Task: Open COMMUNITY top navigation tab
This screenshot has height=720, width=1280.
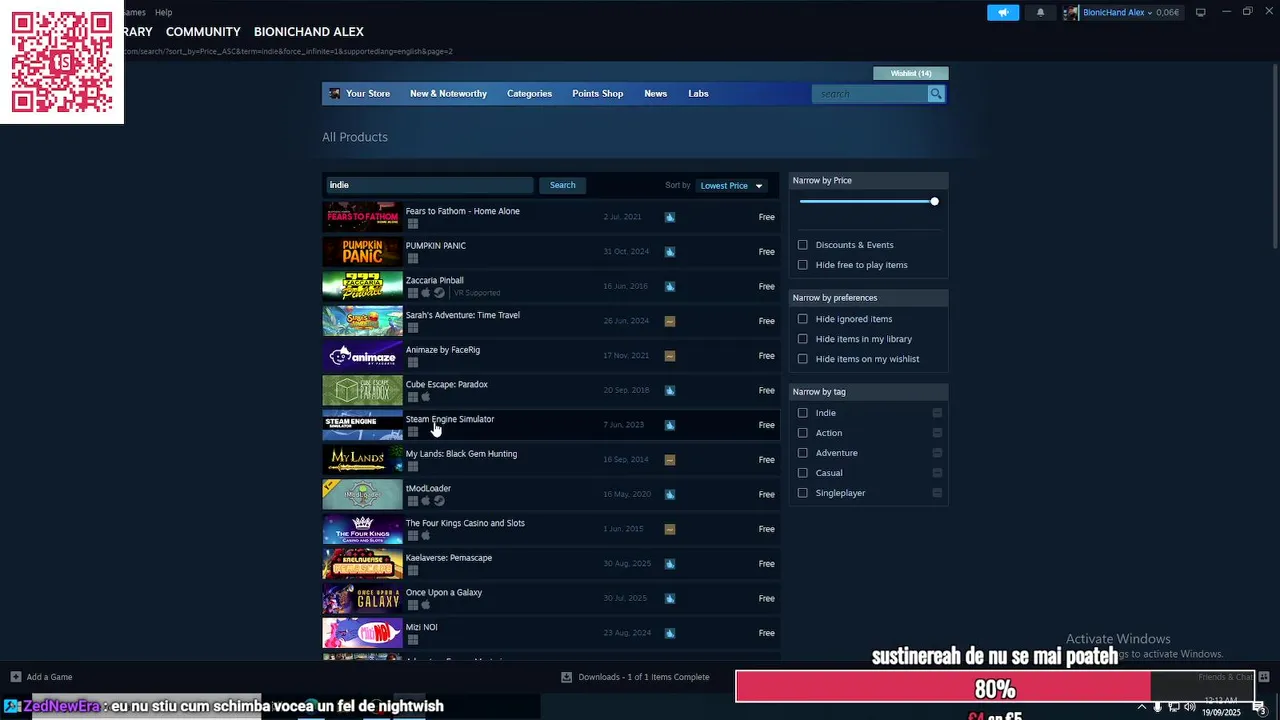Action: click(203, 32)
